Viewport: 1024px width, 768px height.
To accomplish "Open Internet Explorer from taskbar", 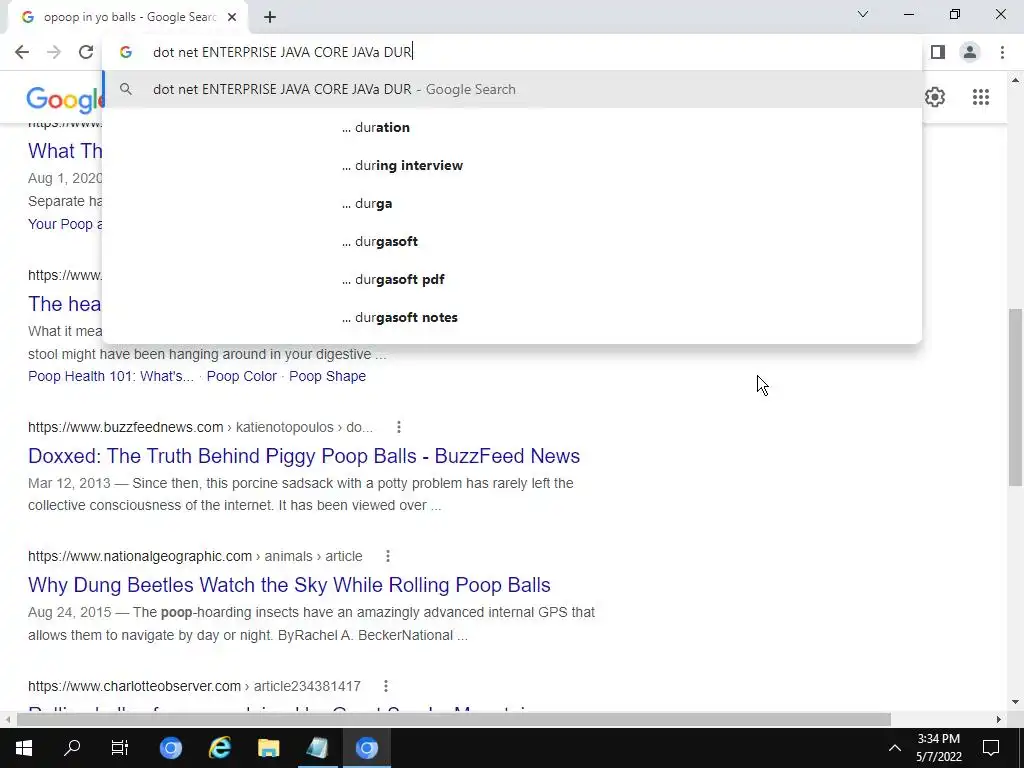I will pyautogui.click(x=220, y=748).
